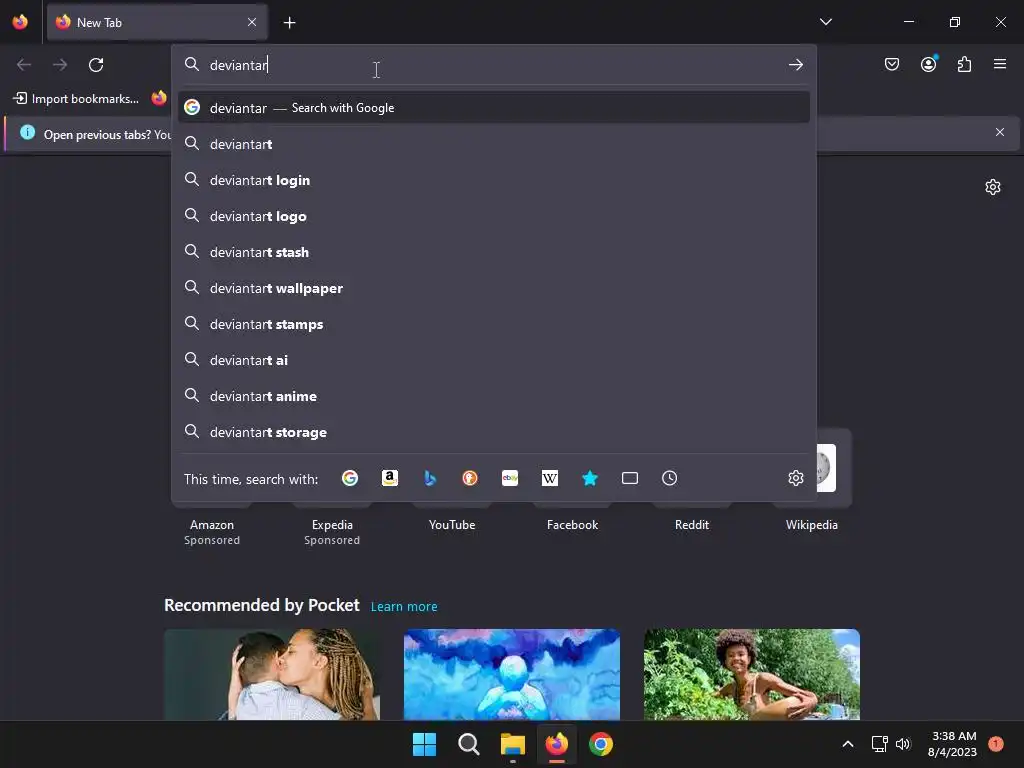Open the taskbar clock and date
Viewport: 1024px width, 768px height.
(952, 744)
